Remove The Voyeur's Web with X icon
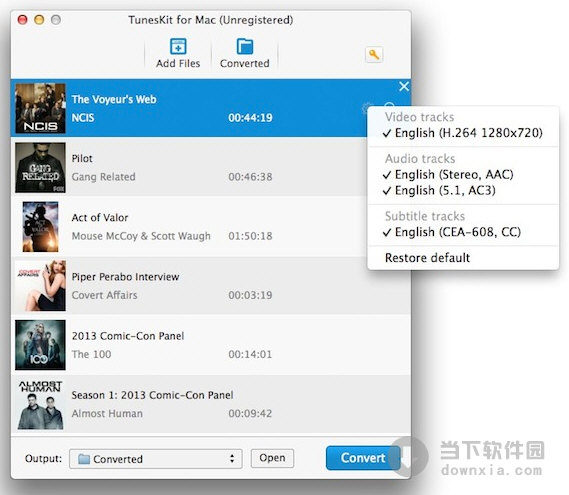Image resolution: width=569 pixels, height=495 pixels. (x=404, y=86)
